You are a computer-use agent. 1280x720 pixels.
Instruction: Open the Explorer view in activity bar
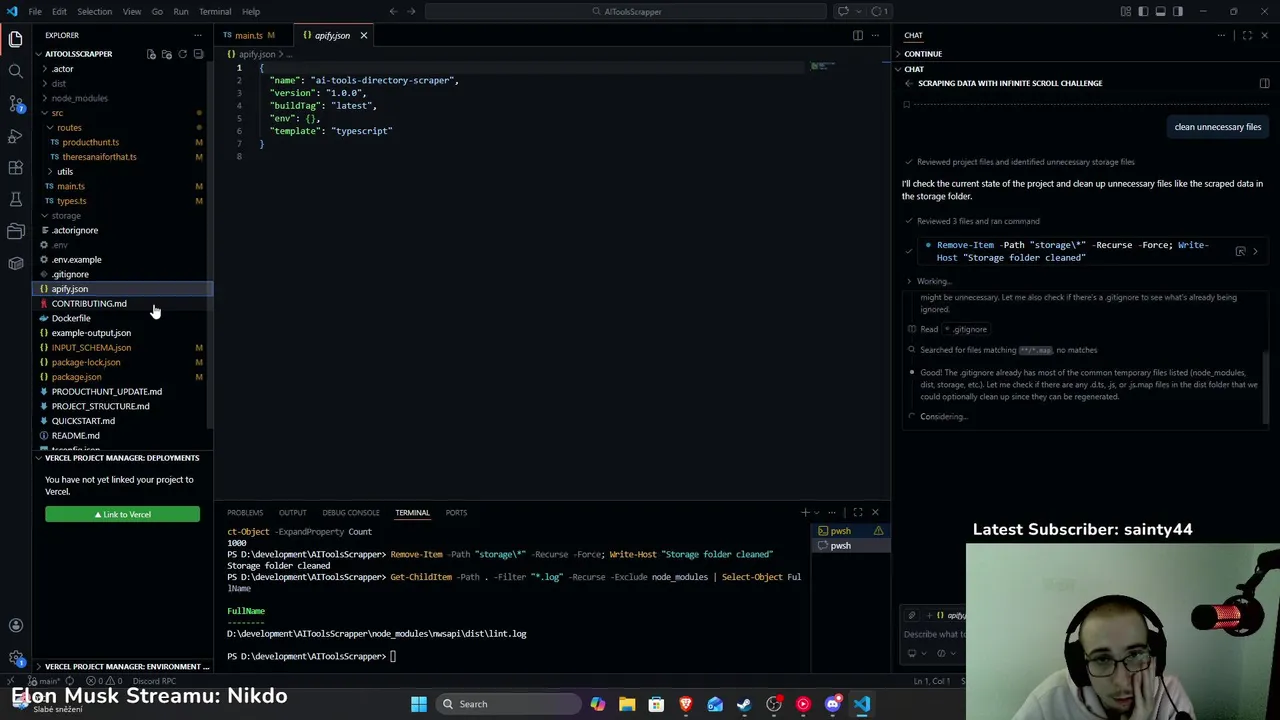[15, 39]
